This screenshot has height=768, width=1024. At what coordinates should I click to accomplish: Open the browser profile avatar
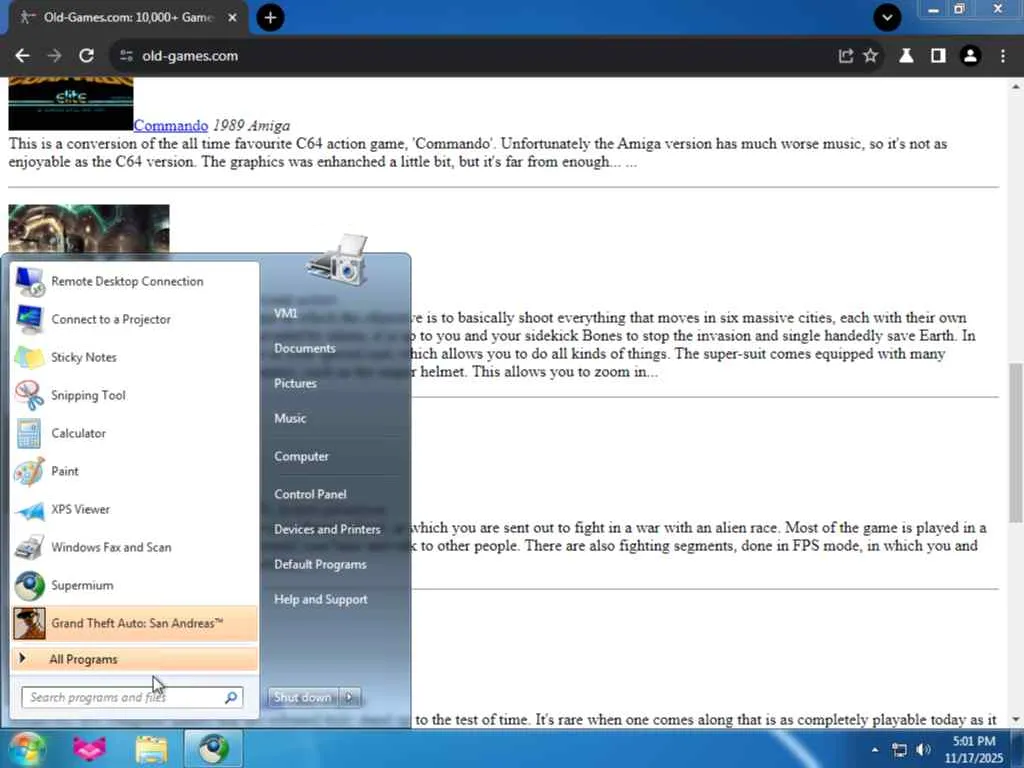(970, 56)
